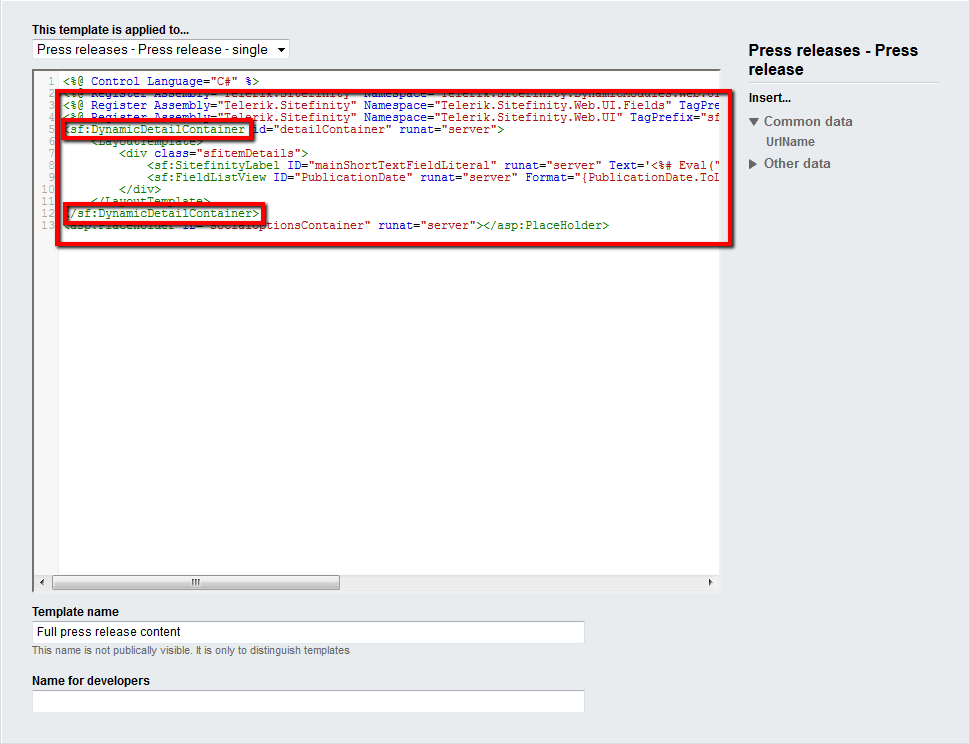Click the opening sf:DynamicDetailContainer tag
This screenshot has width=970, height=744.
click(156, 130)
